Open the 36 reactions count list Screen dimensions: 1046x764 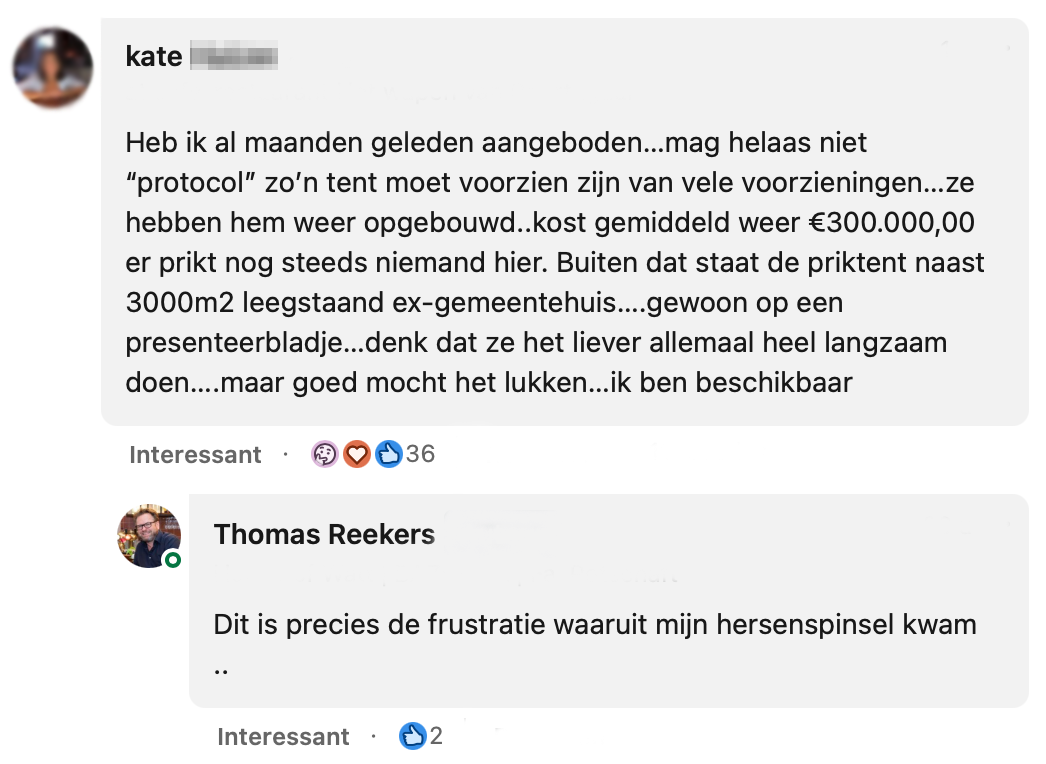(421, 454)
